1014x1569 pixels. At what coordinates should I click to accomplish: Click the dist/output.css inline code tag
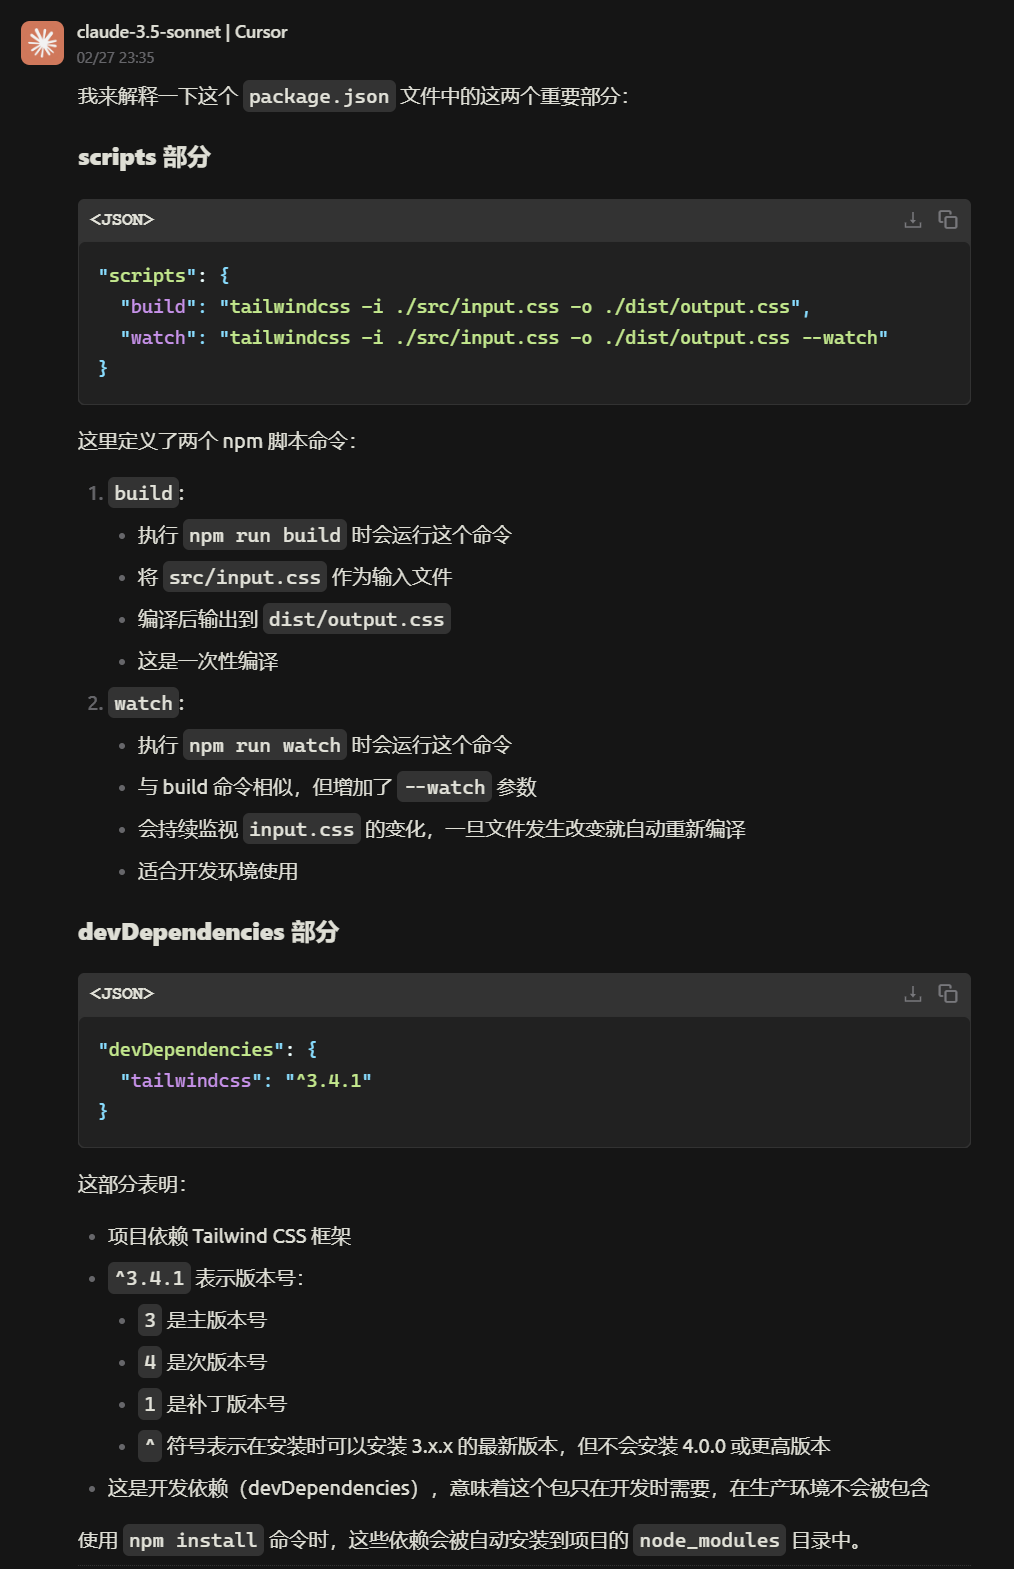tap(356, 619)
